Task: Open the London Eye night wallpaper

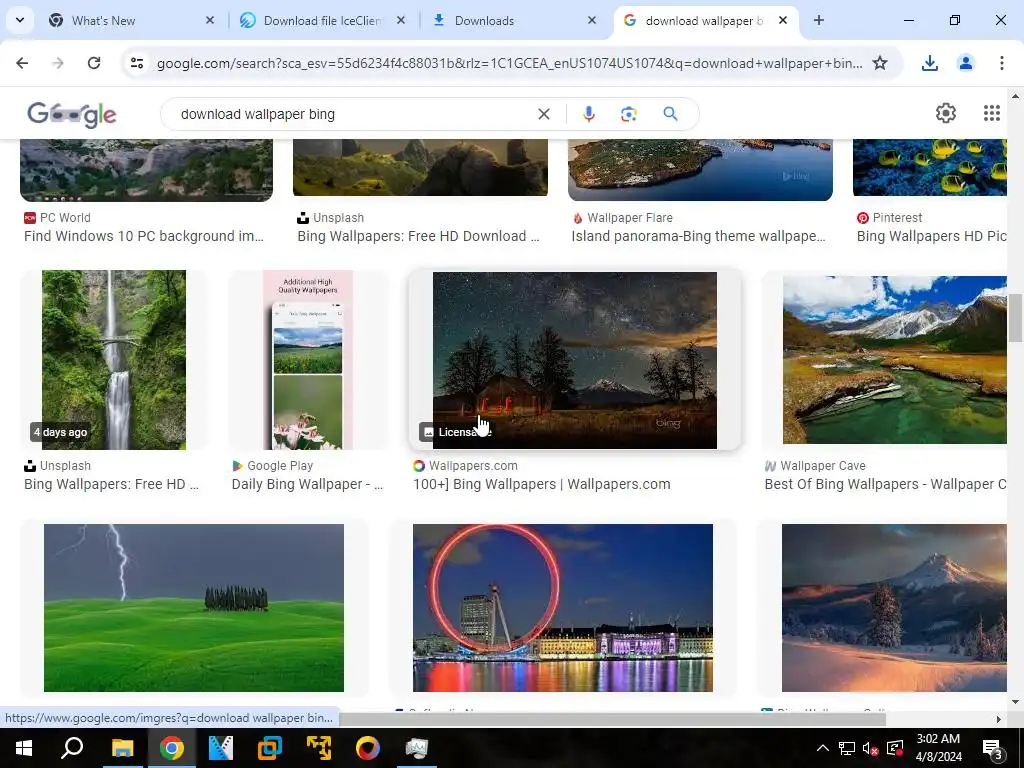Action: pyautogui.click(x=563, y=607)
